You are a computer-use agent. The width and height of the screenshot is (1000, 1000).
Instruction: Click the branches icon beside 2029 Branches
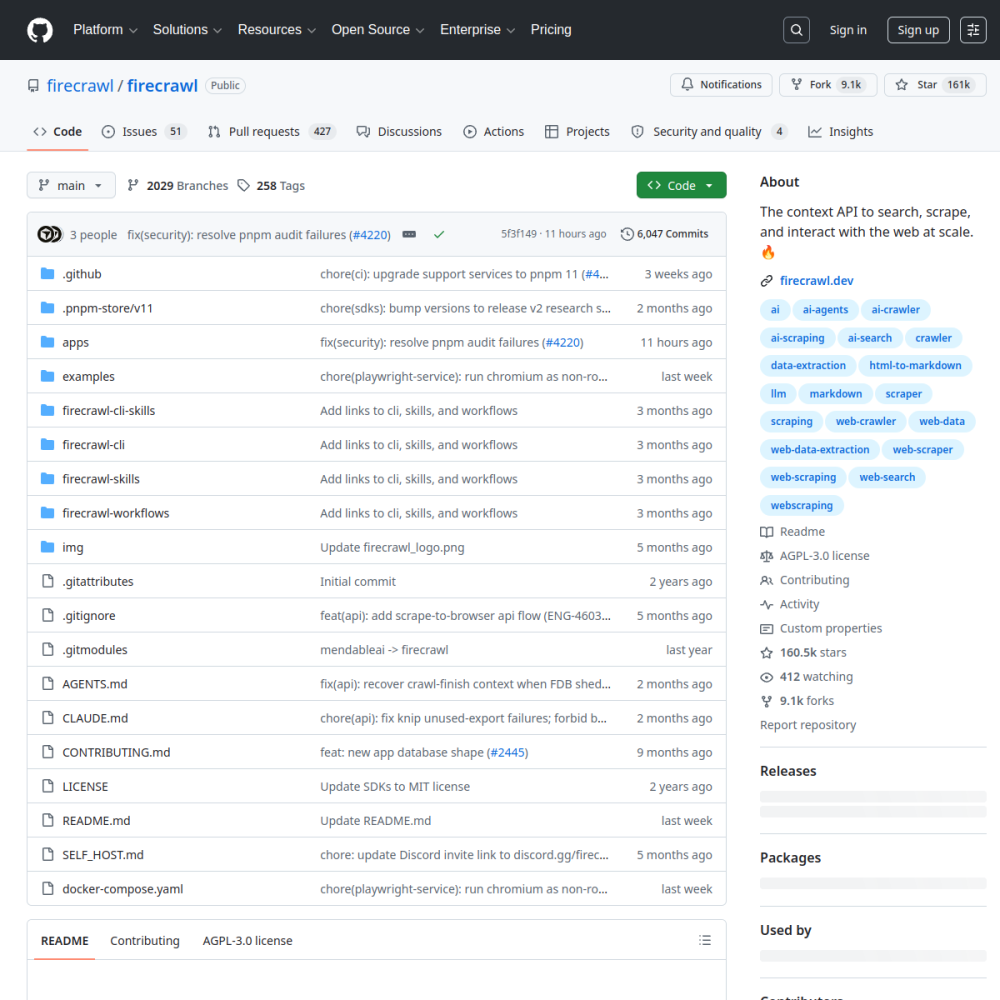pos(133,185)
